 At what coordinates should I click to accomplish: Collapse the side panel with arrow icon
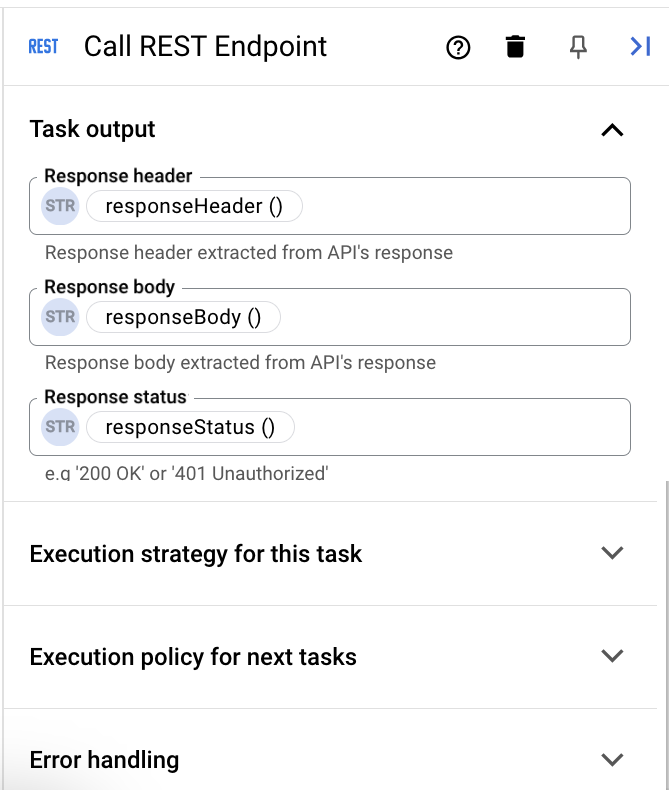coord(640,46)
